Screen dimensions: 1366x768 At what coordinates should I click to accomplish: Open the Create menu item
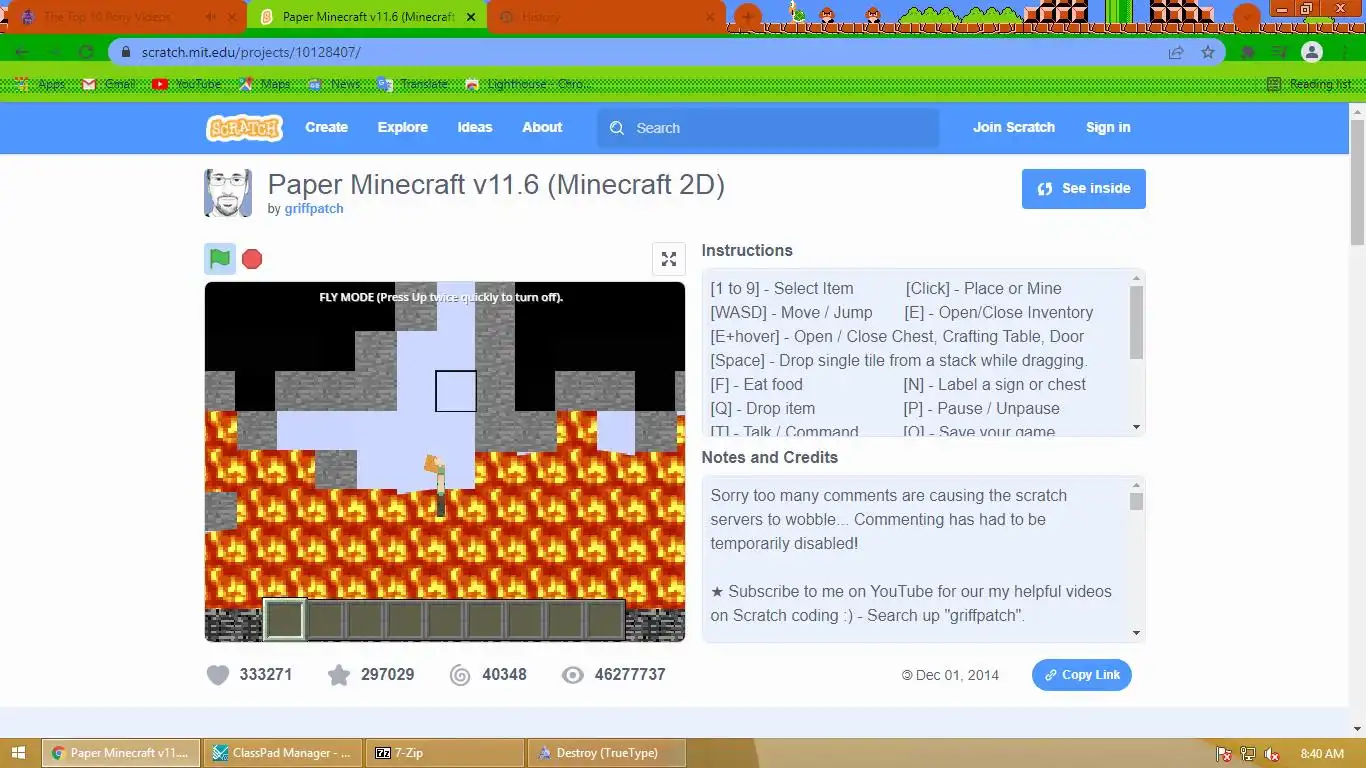[326, 127]
